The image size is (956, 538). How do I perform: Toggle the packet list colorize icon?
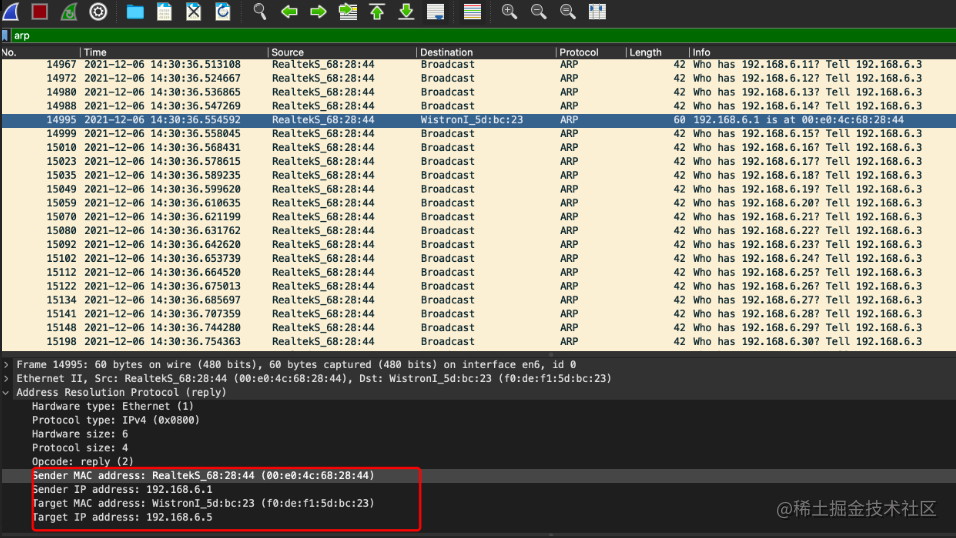tap(472, 11)
